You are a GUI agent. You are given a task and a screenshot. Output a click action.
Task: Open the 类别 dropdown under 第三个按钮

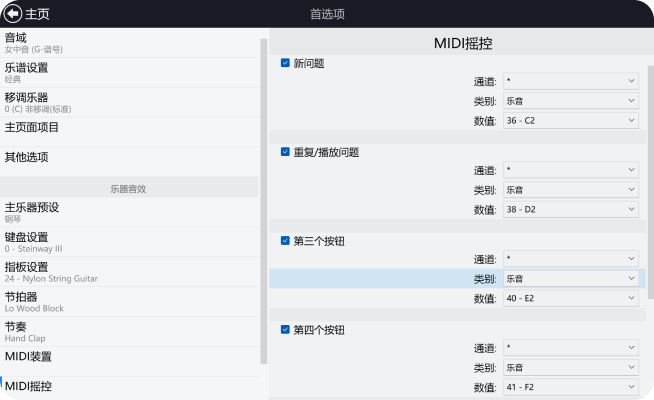tap(570, 278)
